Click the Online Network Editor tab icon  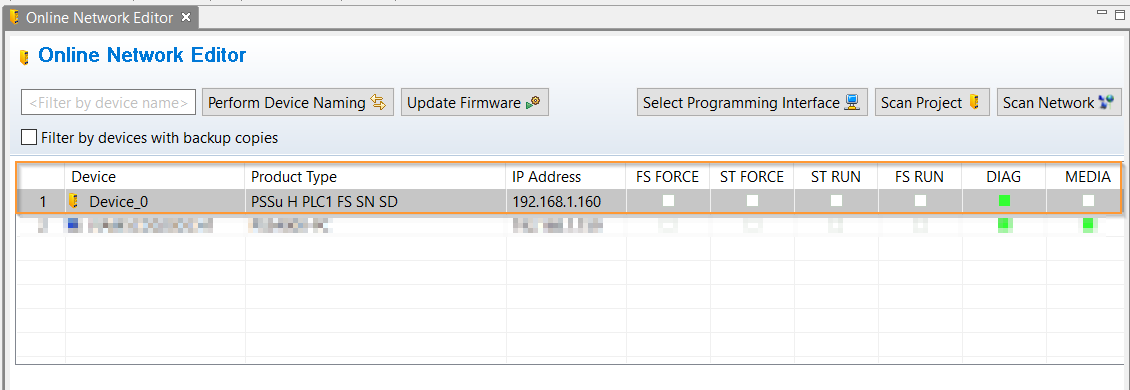(x=14, y=17)
